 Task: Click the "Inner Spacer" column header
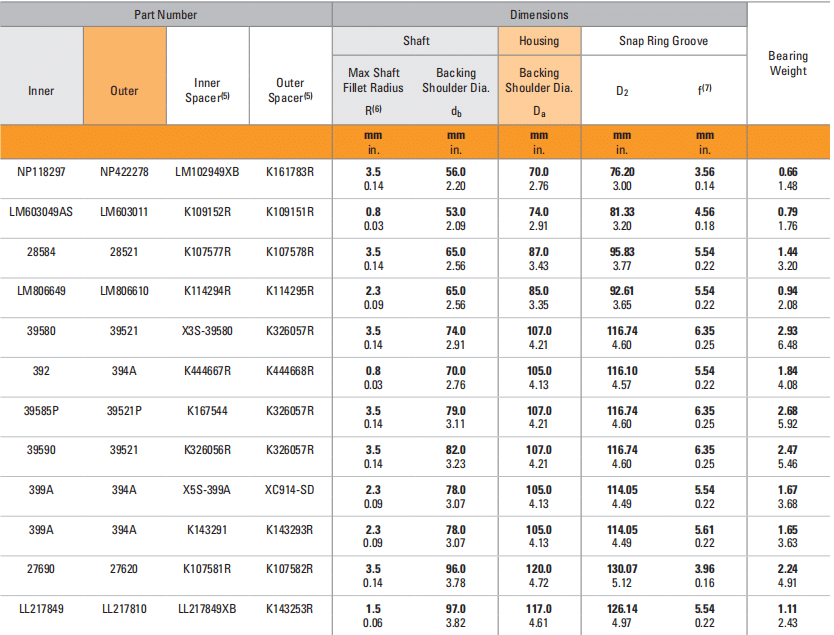click(x=207, y=90)
